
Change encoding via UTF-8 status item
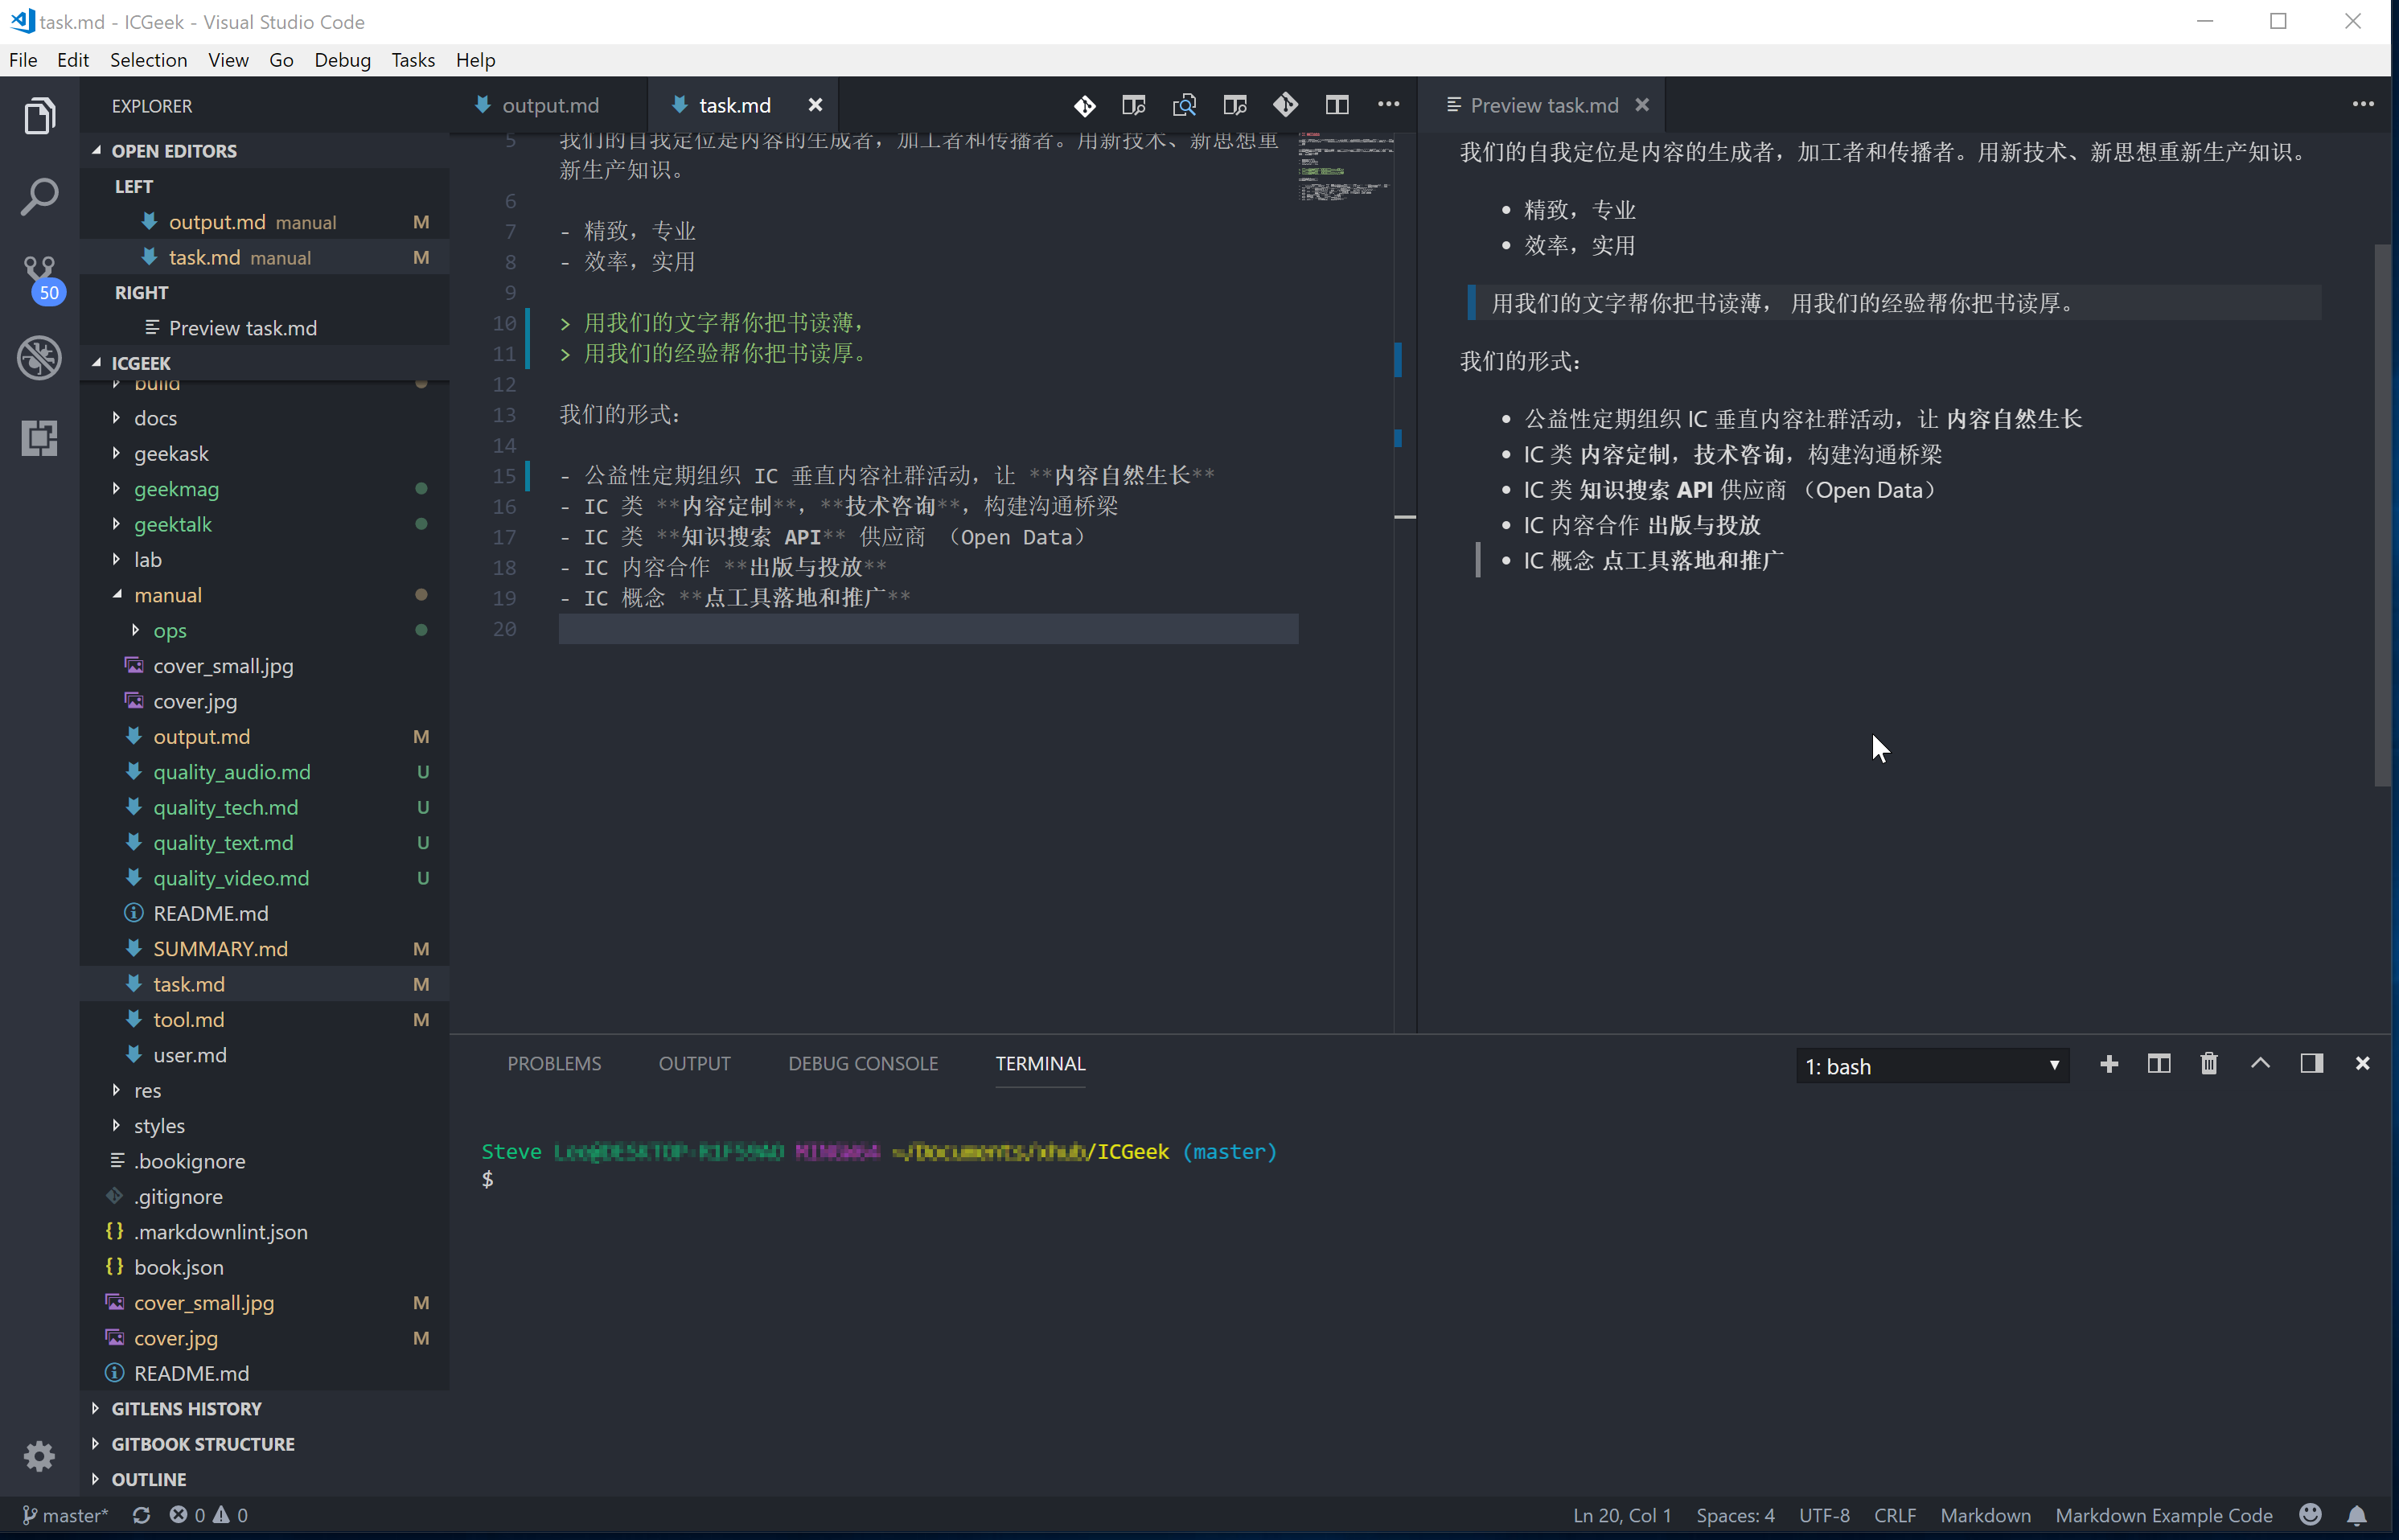point(1824,1515)
